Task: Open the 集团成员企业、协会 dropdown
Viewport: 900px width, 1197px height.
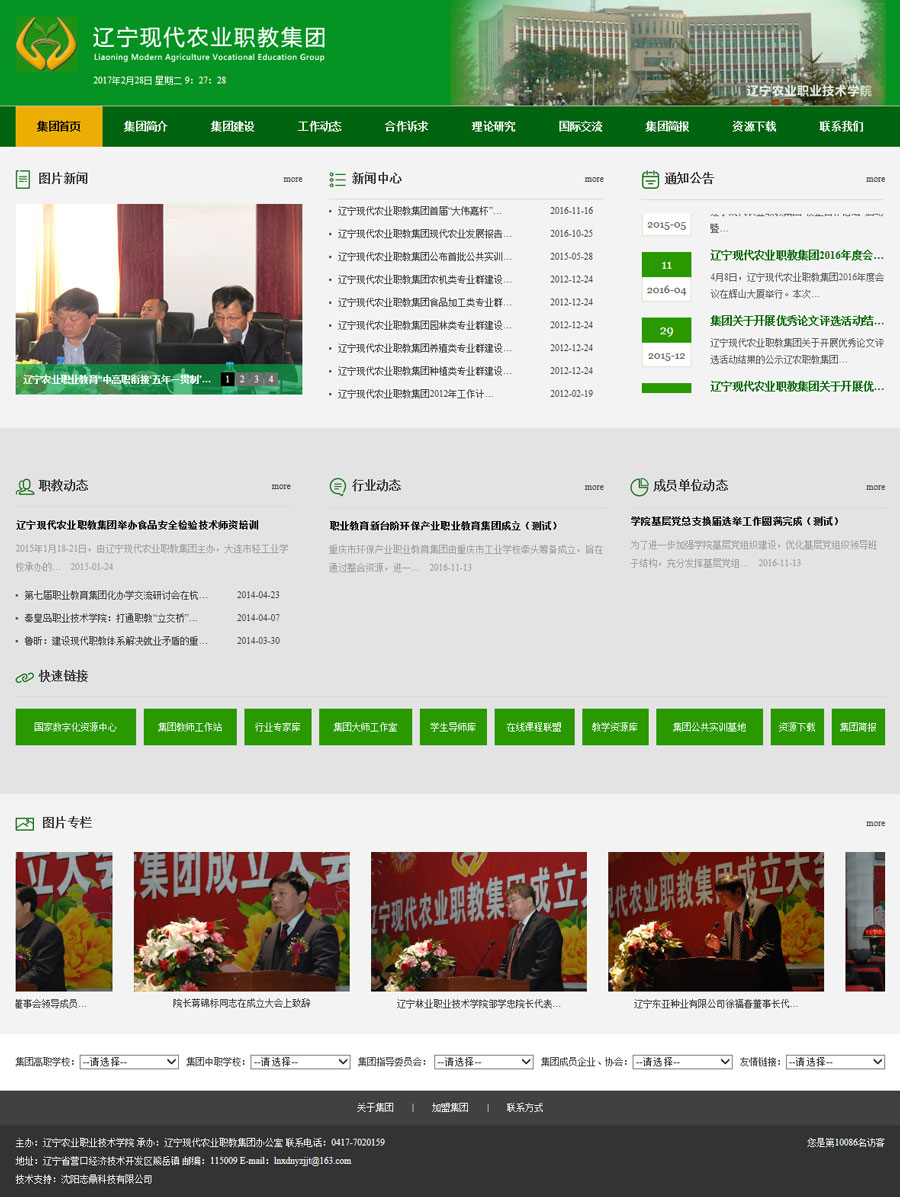Action: (x=682, y=1061)
